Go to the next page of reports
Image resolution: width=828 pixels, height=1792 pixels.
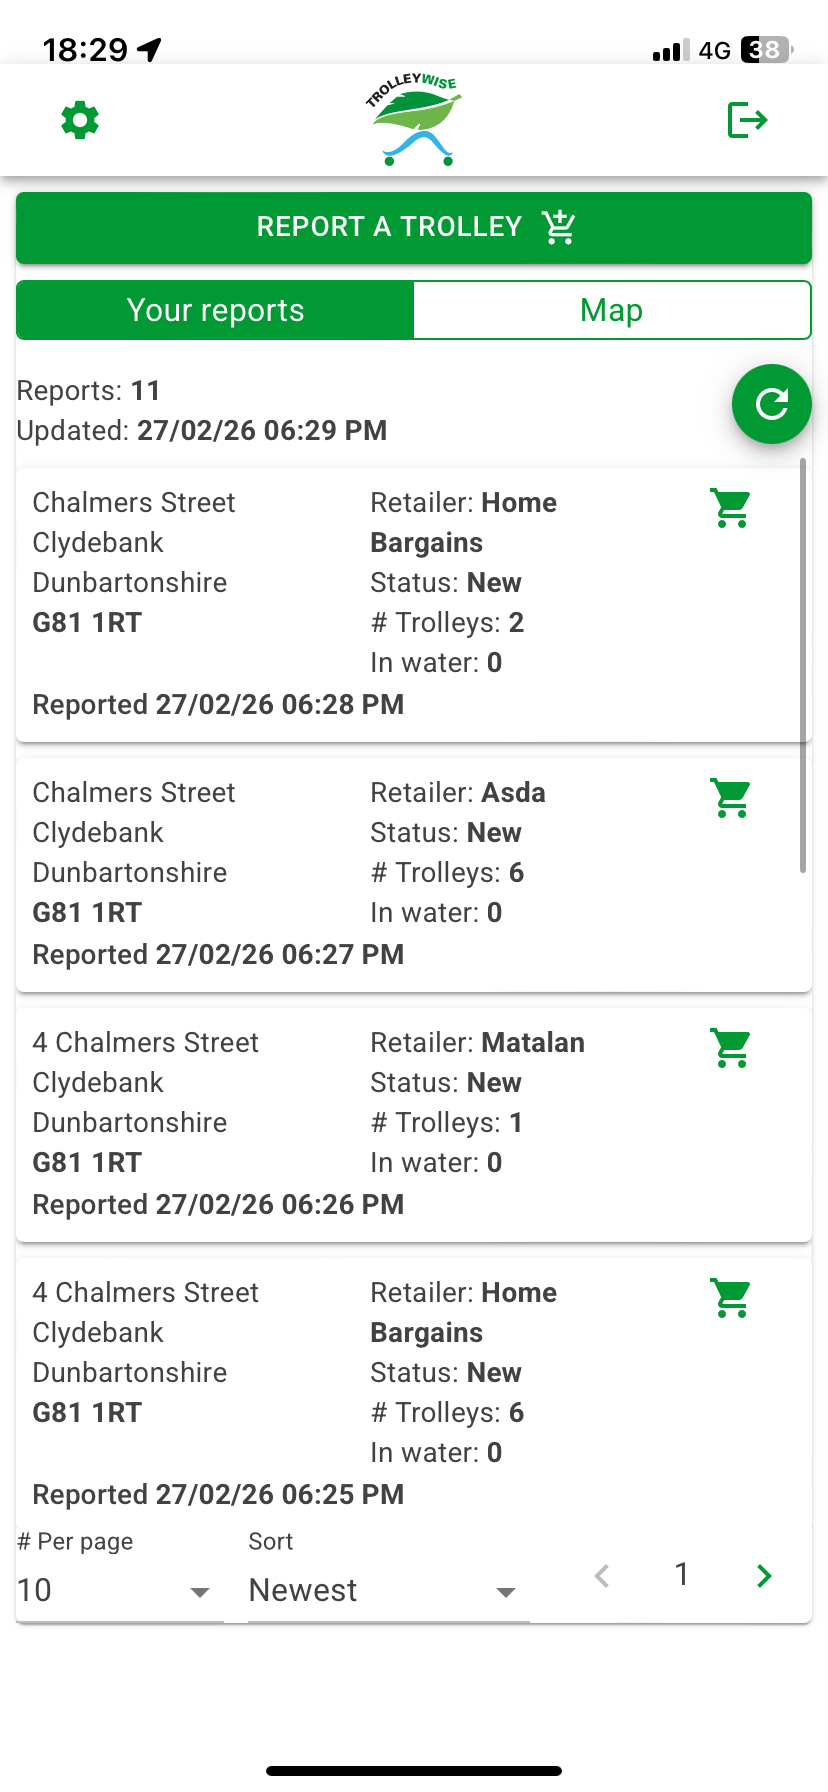[x=764, y=1576]
